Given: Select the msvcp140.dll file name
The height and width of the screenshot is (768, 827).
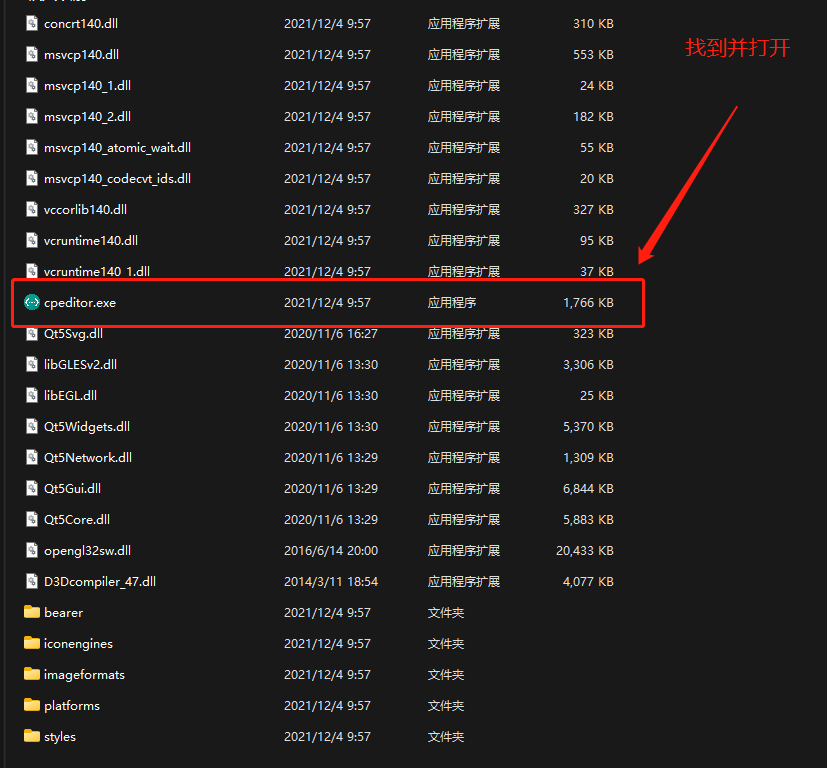Looking at the screenshot, I should coord(81,54).
